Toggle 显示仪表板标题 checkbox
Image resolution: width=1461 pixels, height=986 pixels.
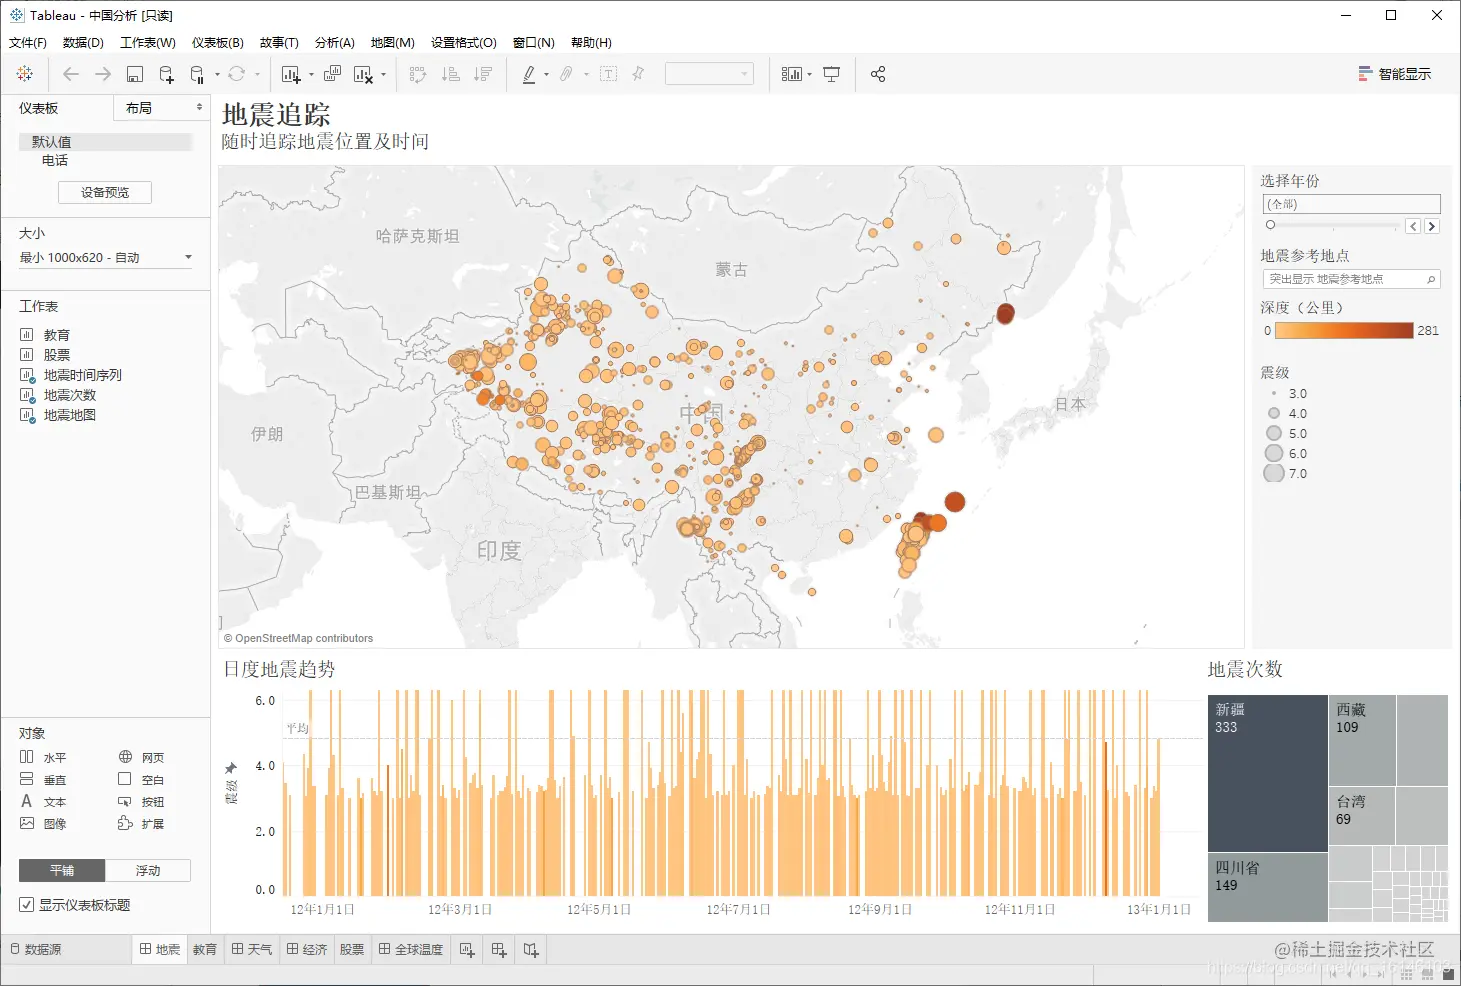tap(26, 905)
